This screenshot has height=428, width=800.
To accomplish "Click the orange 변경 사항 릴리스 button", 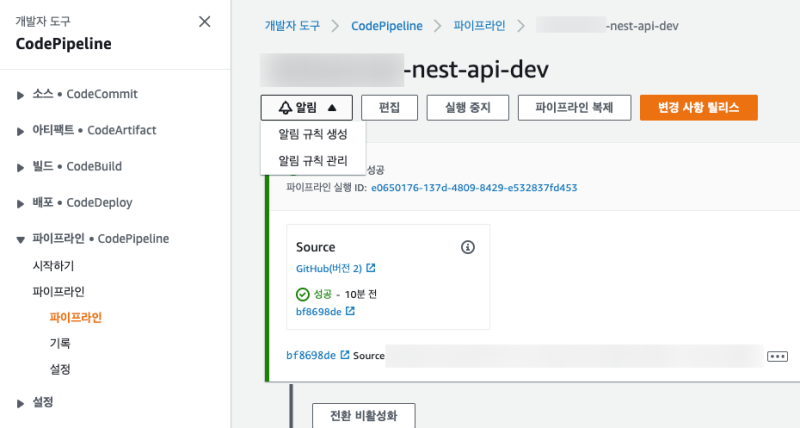I will pos(698,108).
